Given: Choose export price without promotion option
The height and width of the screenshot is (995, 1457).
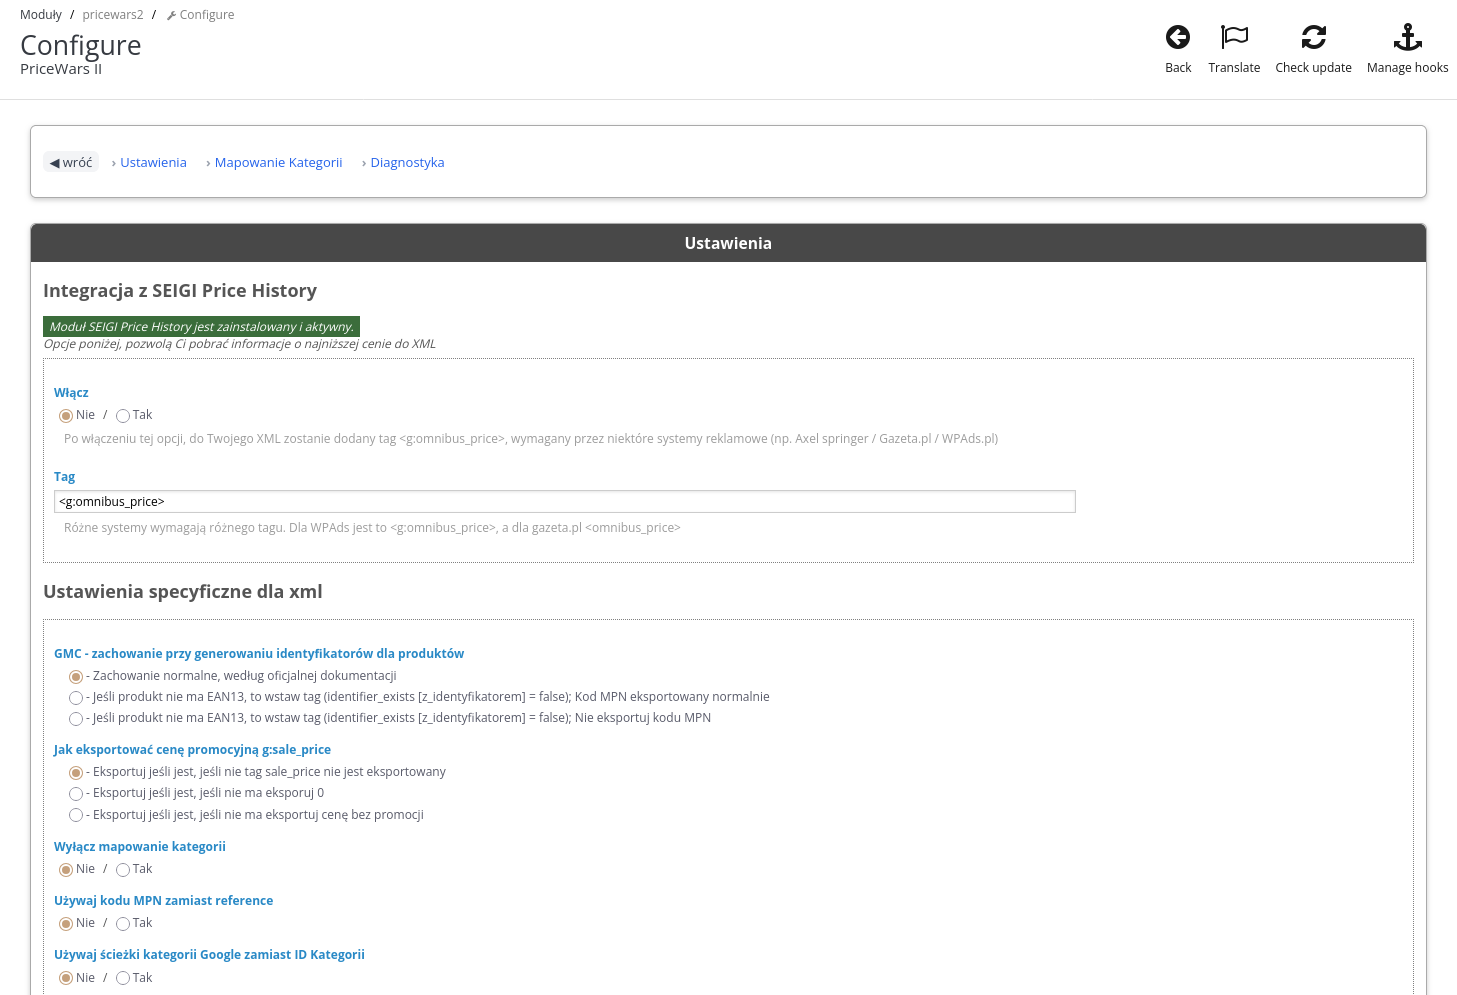Looking at the screenshot, I should click(76, 816).
